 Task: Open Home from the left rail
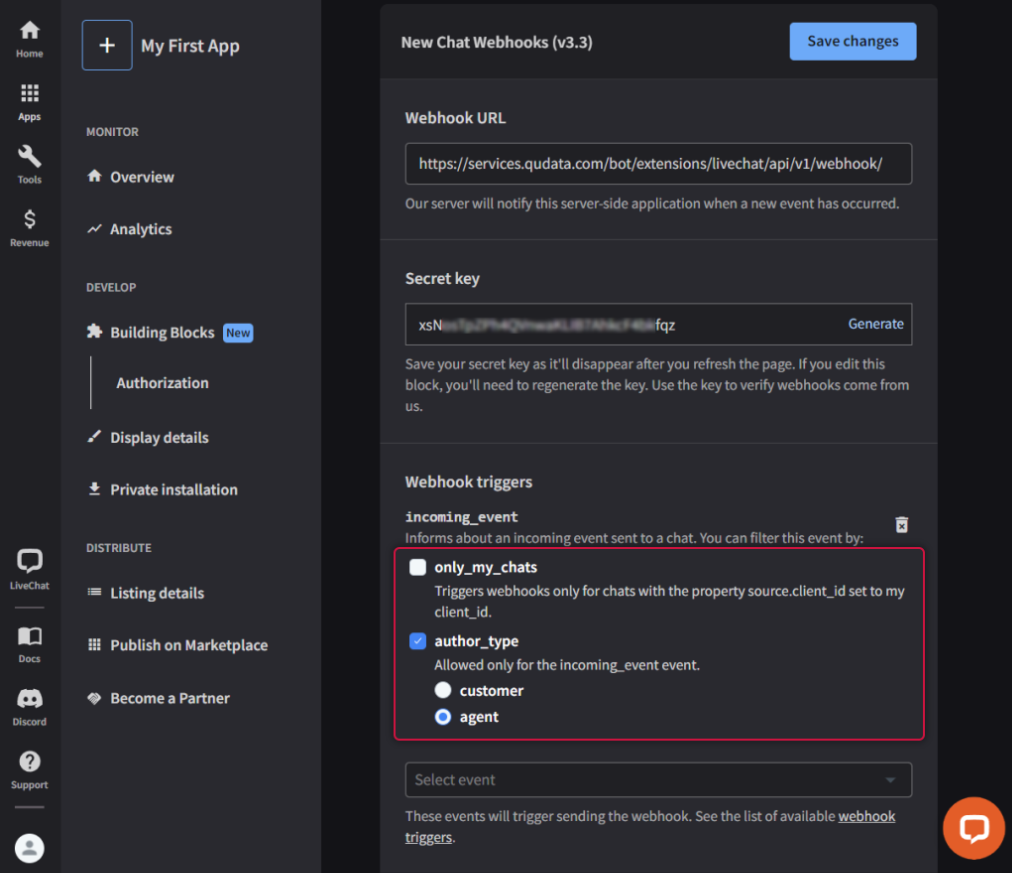(x=29, y=38)
